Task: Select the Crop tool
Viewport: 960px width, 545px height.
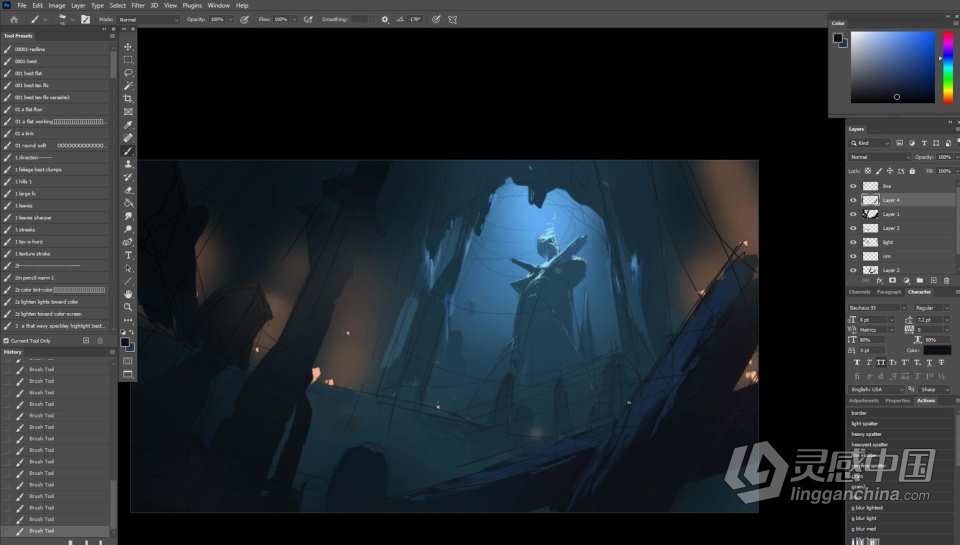Action: pos(128,99)
